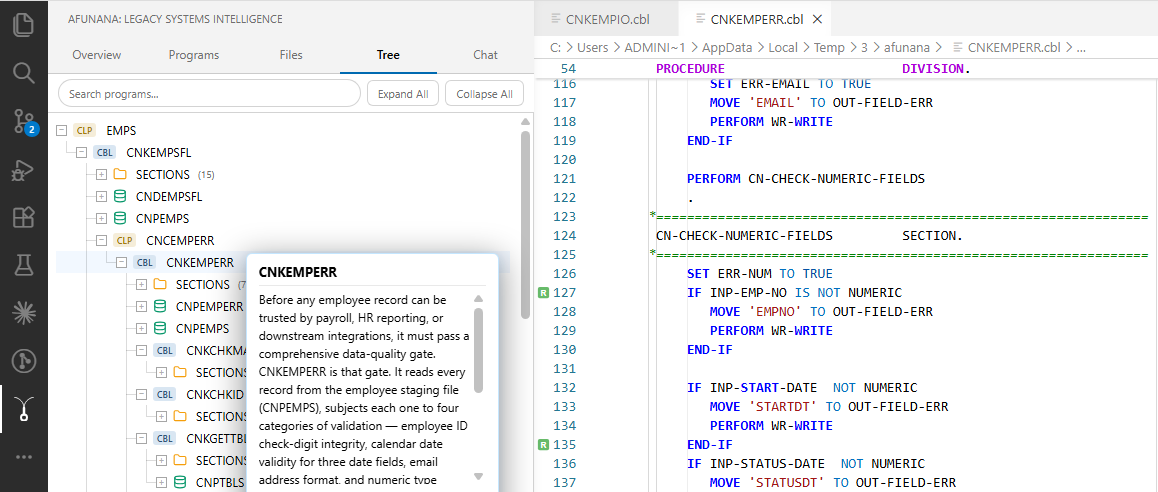Open the CNKEMPIO.cbl editor tab

(x=606, y=19)
